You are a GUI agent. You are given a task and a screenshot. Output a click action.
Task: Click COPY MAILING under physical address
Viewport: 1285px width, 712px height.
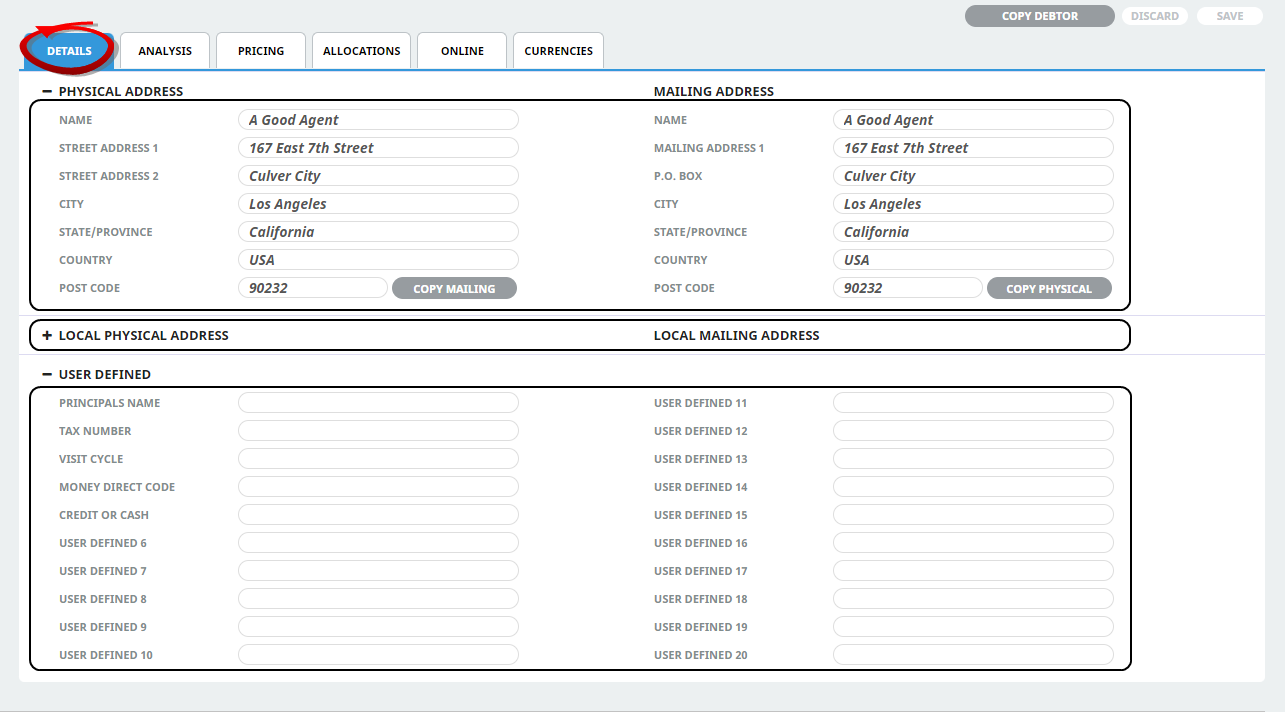[x=454, y=287]
